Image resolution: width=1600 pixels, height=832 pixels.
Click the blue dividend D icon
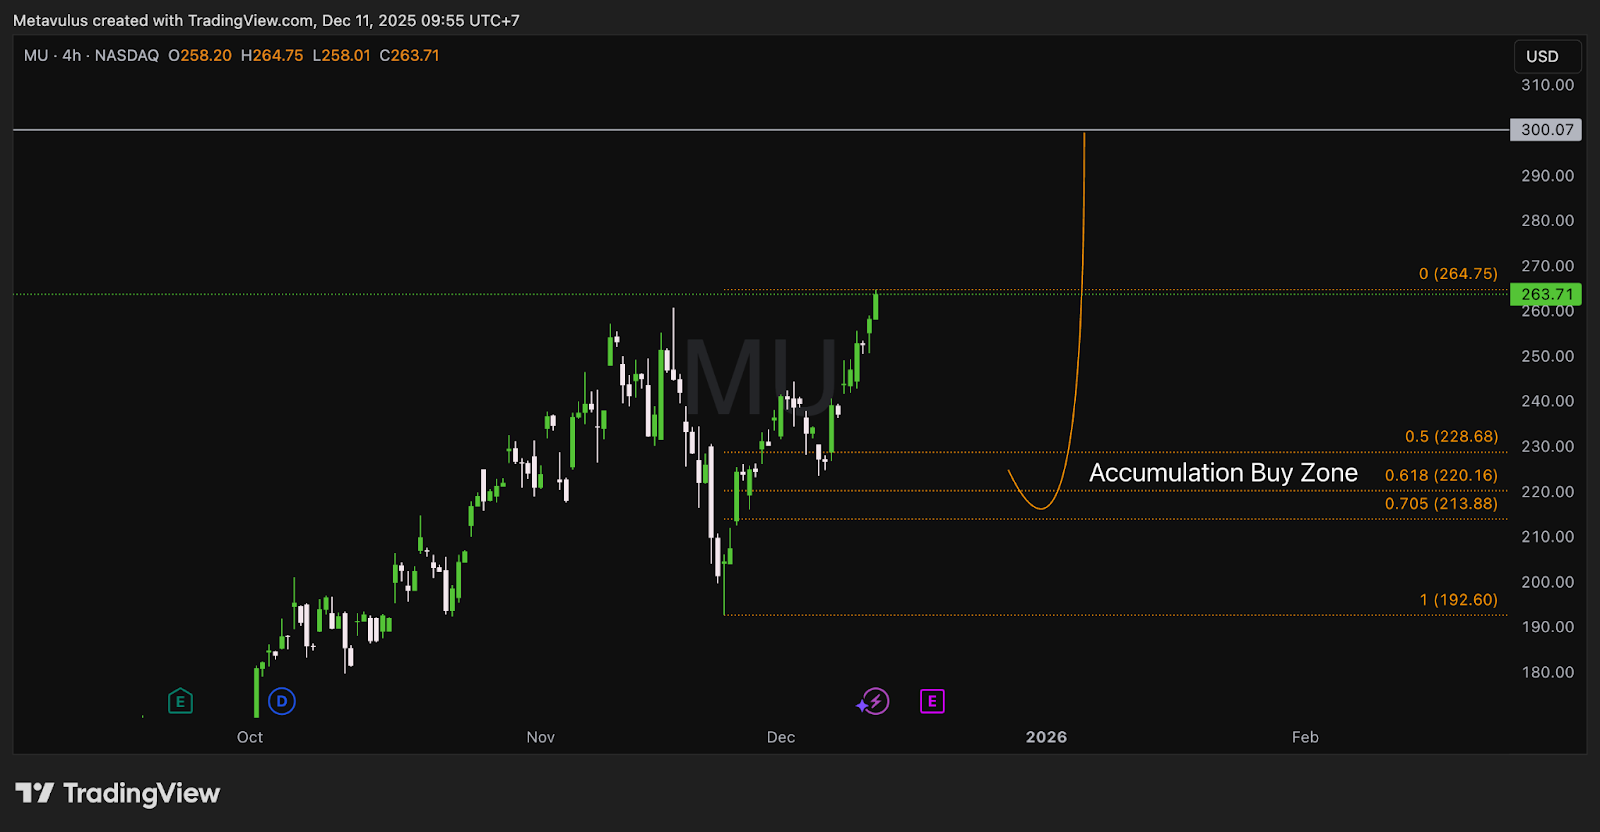pyautogui.click(x=282, y=701)
